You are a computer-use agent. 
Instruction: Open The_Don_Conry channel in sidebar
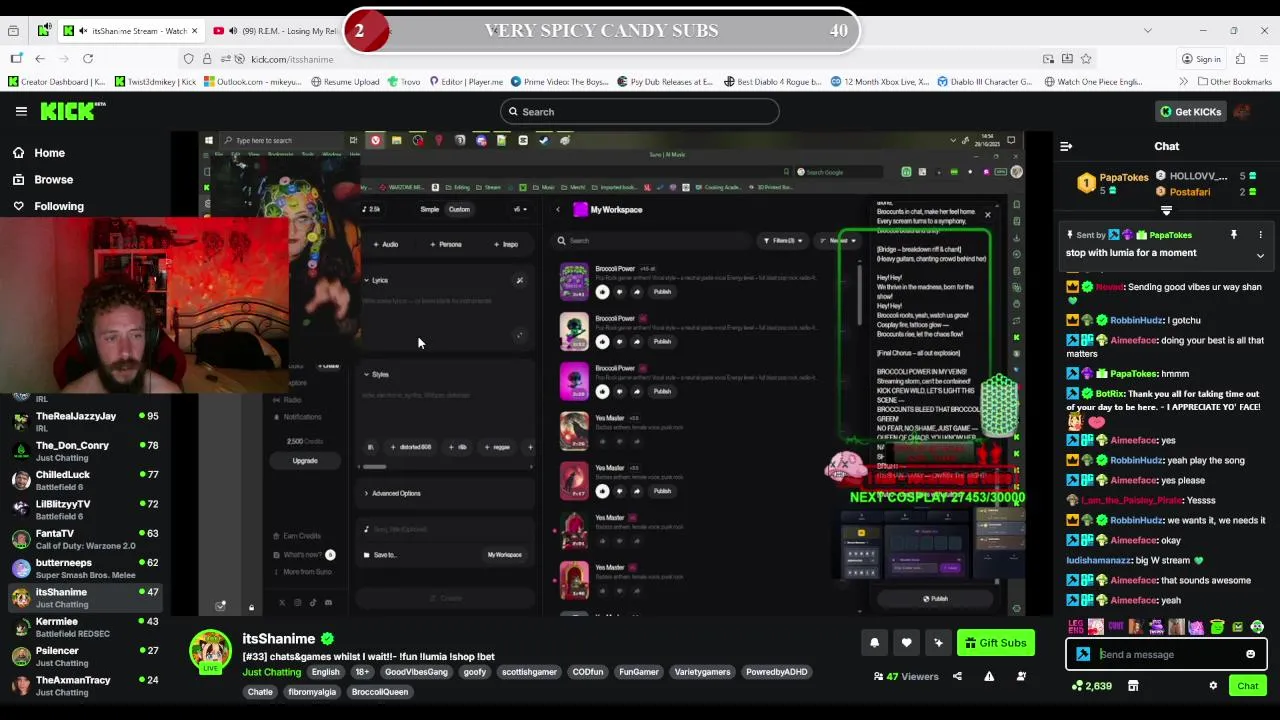pos(84,451)
